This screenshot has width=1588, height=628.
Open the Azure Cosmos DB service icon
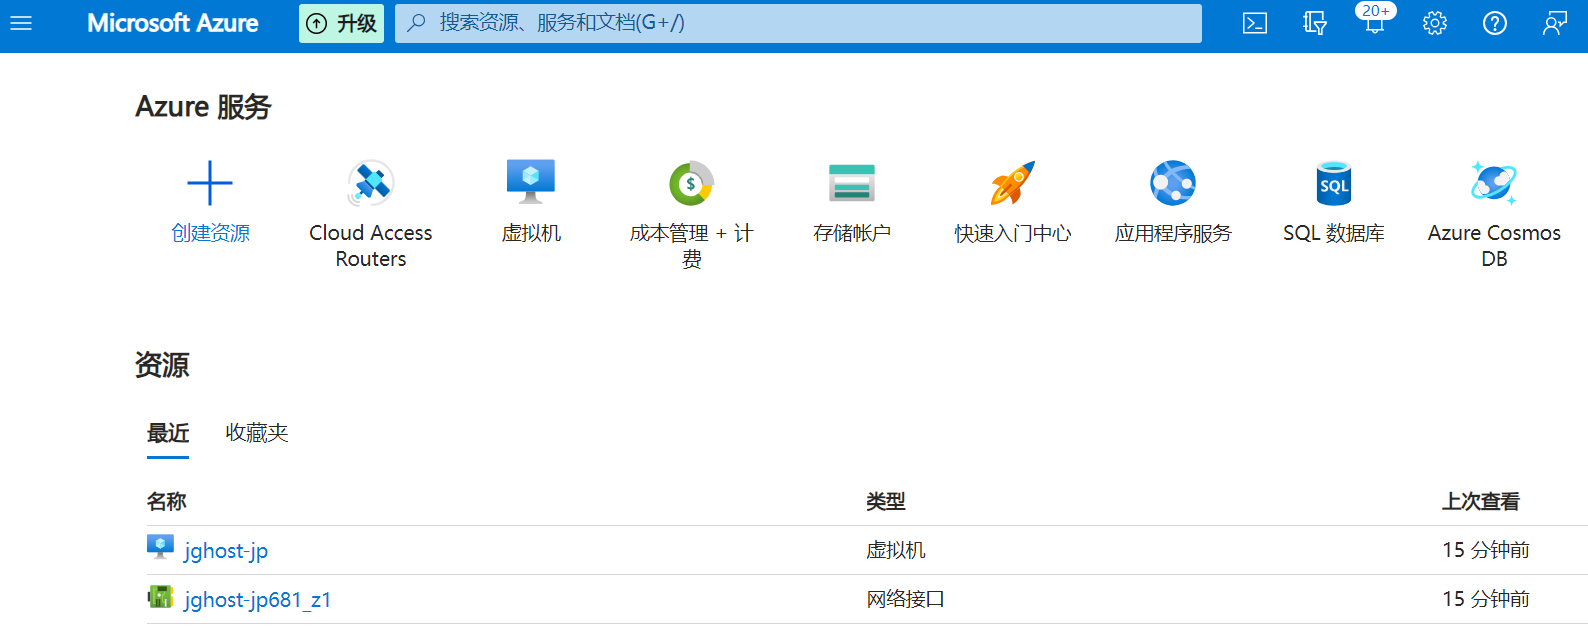(1494, 183)
